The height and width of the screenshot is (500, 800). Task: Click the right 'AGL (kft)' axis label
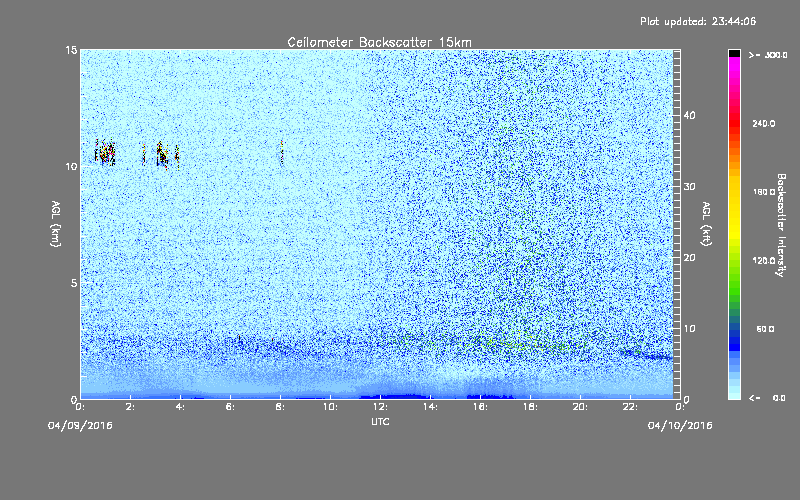(x=706, y=224)
